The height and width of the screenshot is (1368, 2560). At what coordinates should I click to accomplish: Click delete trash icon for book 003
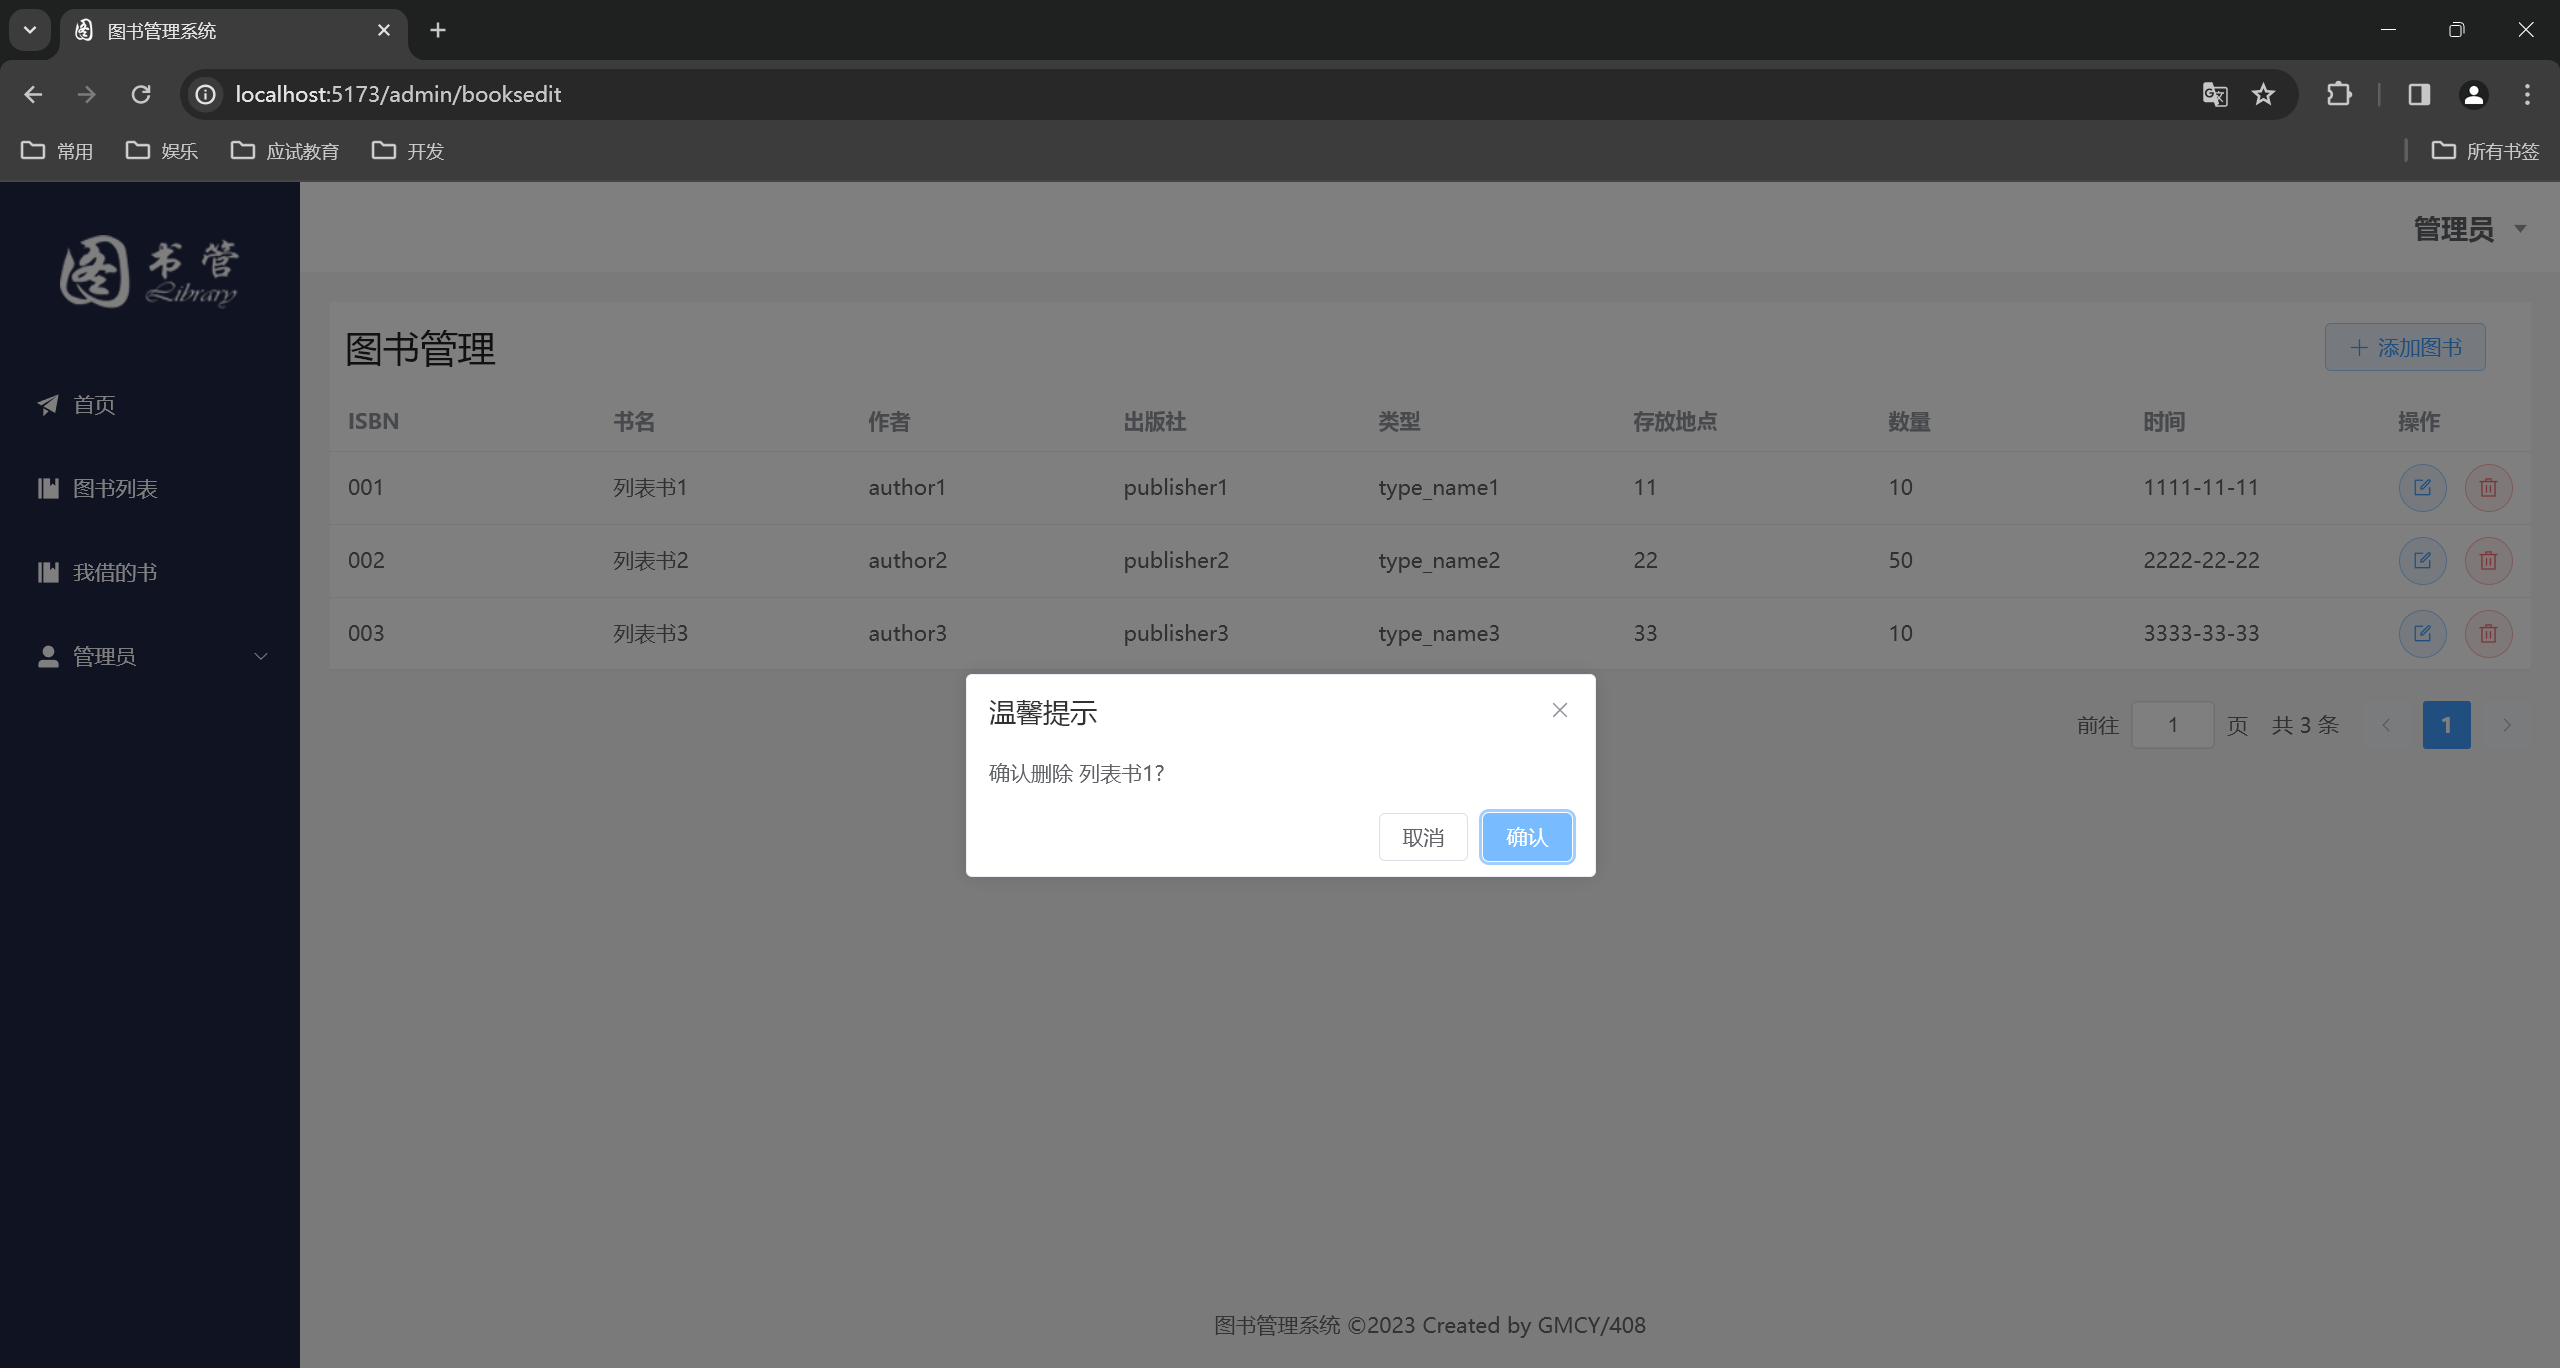point(2488,634)
